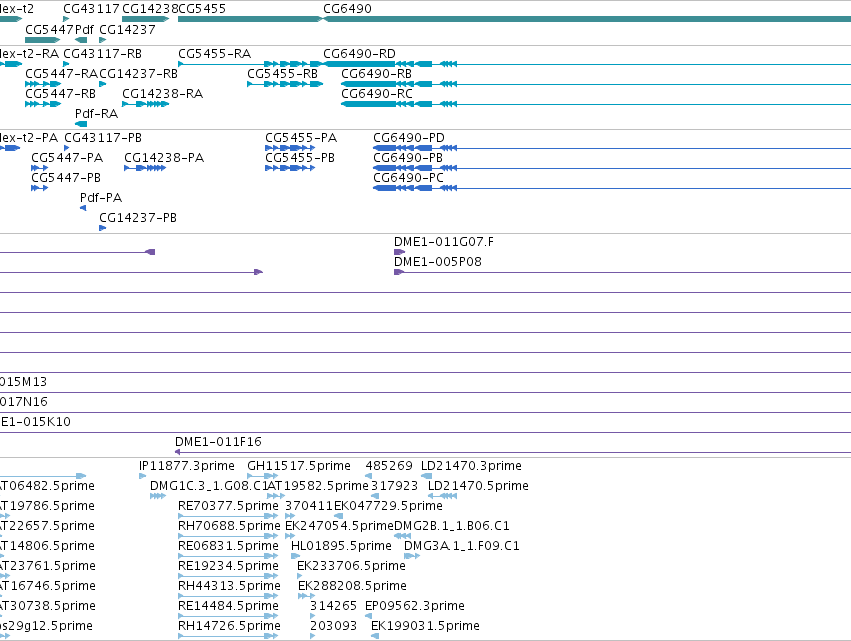Select transcript CG5447-RB
The image size is (851, 641).
coord(60,93)
